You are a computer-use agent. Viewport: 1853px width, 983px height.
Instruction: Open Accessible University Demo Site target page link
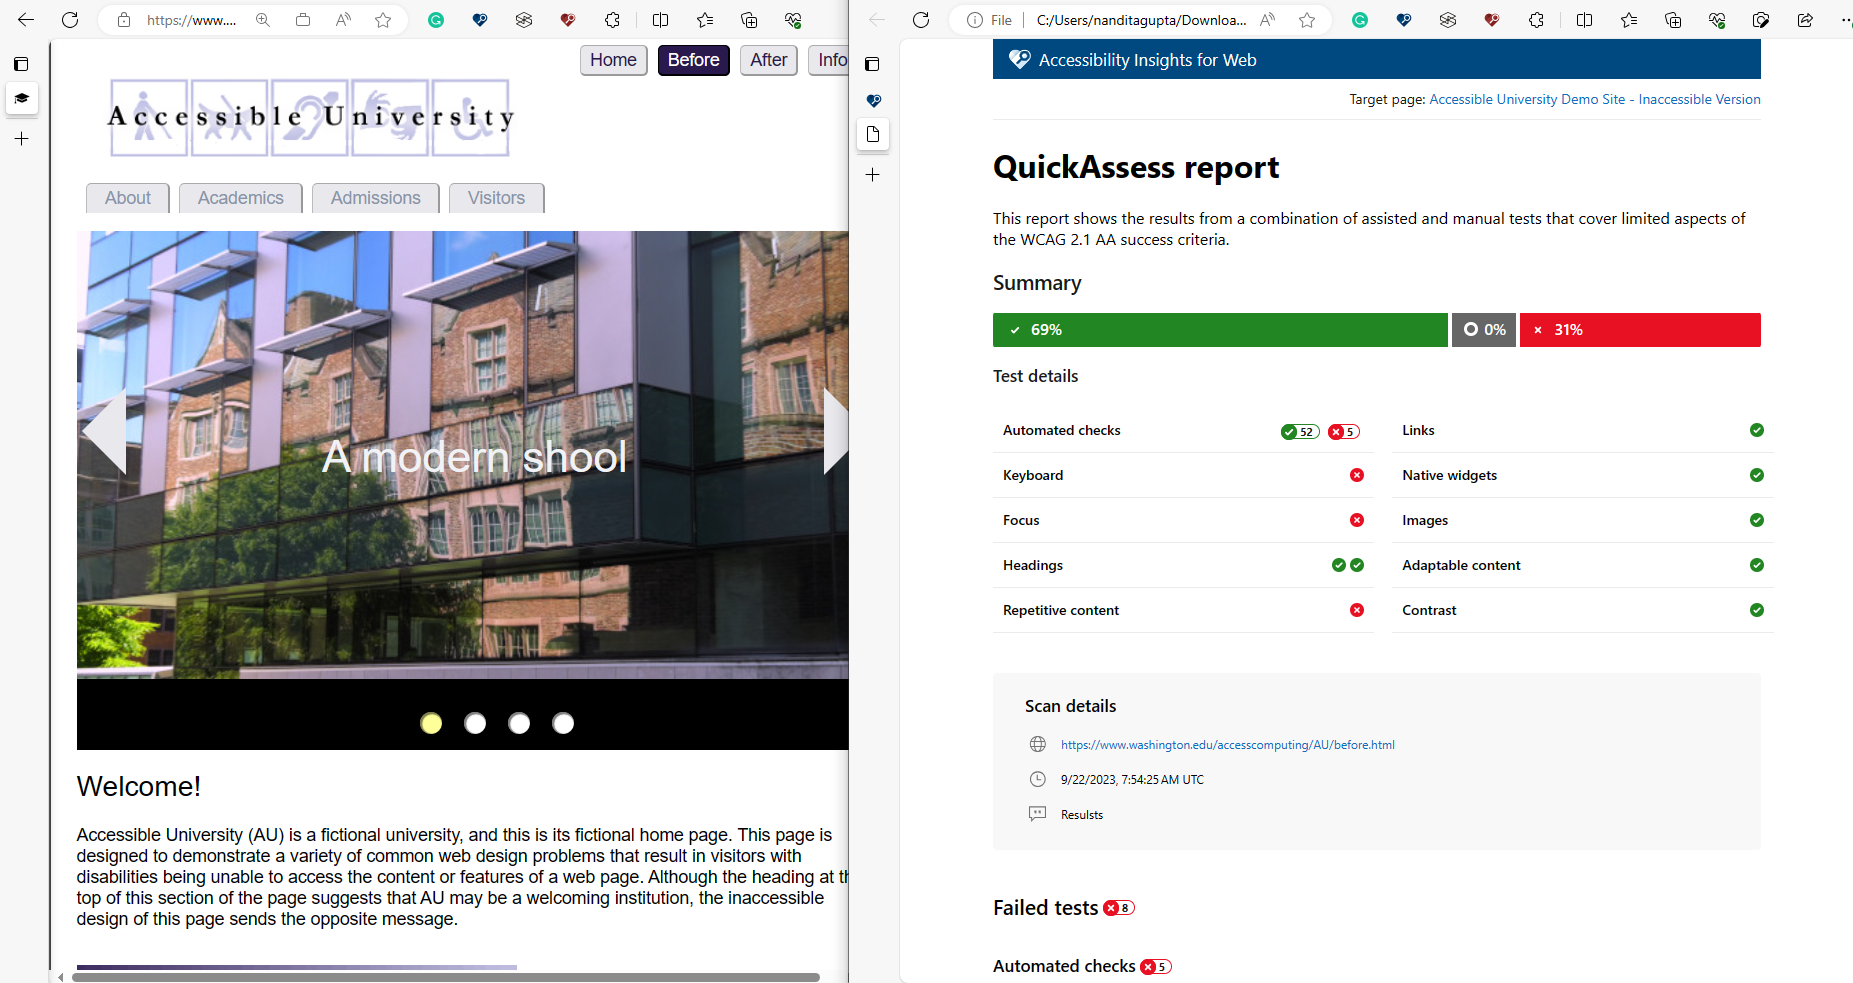click(x=1594, y=99)
